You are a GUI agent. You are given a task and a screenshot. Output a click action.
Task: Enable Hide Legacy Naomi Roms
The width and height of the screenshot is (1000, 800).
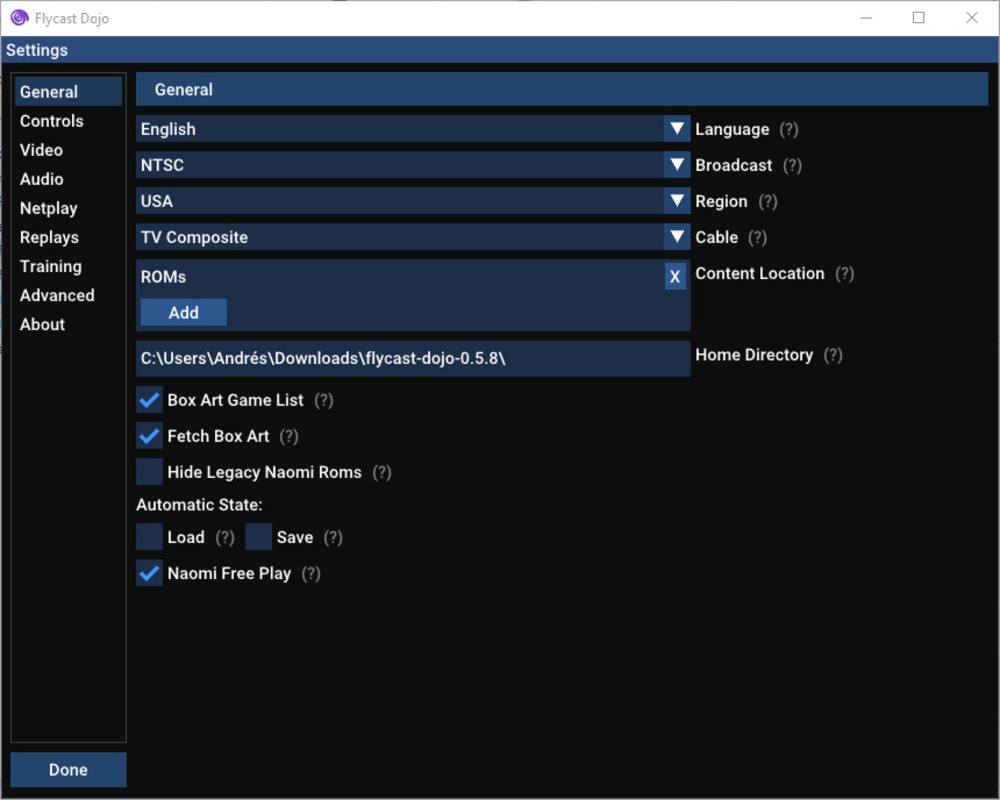pyautogui.click(x=149, y=472)
